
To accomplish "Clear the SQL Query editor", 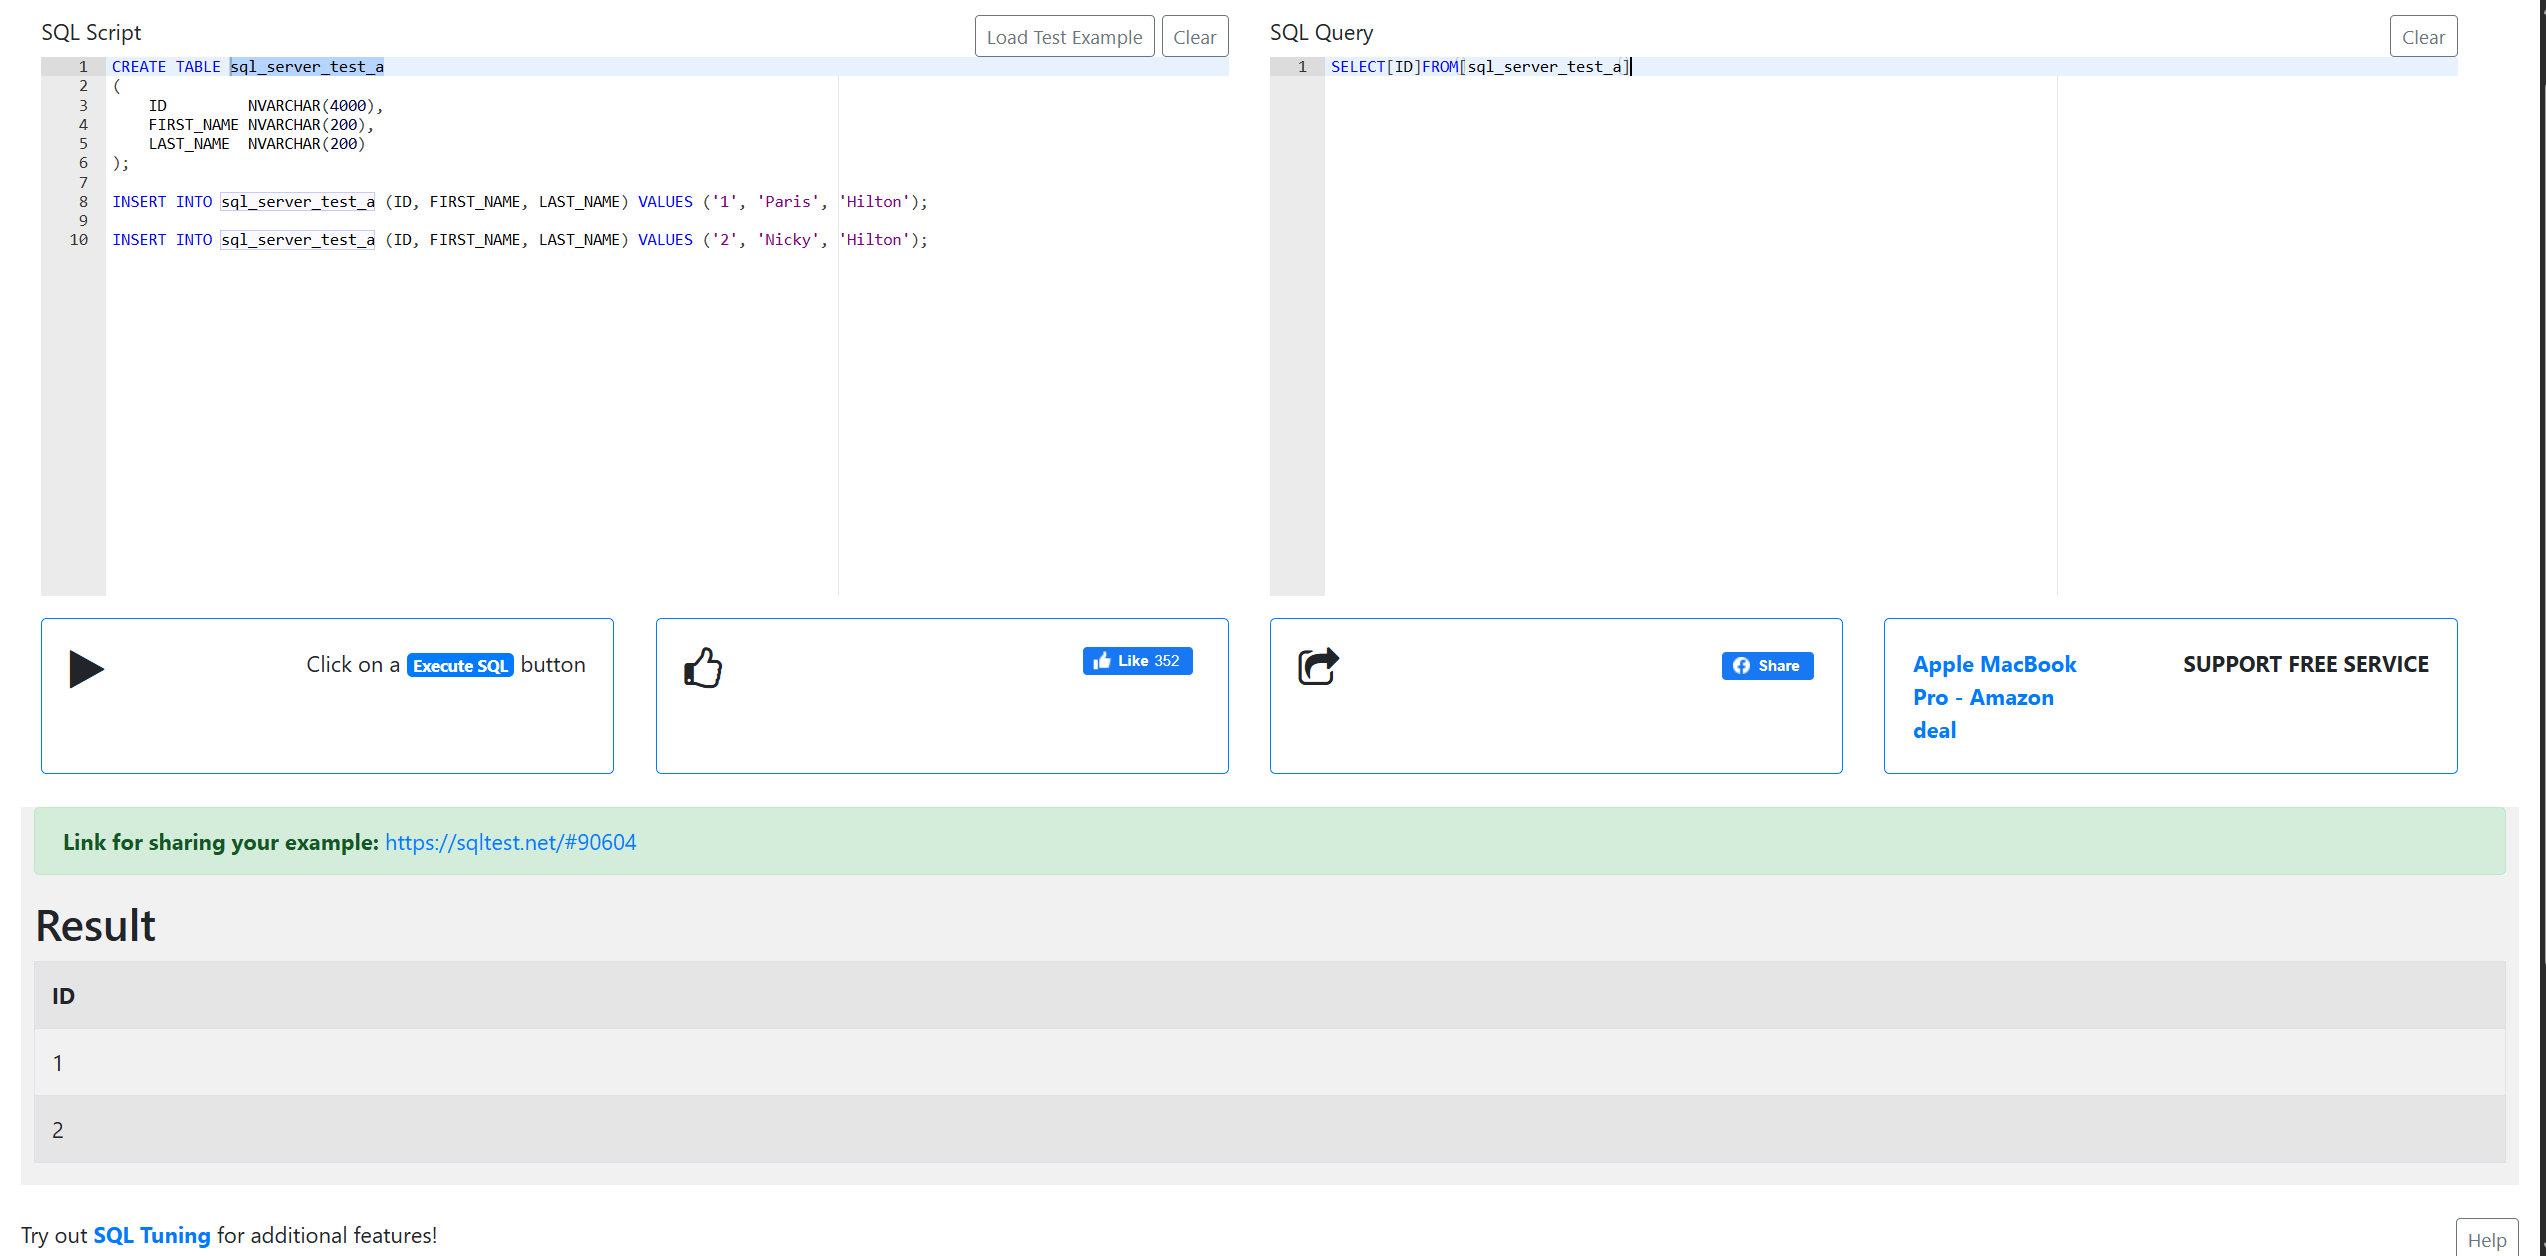I will point(2422,37).
